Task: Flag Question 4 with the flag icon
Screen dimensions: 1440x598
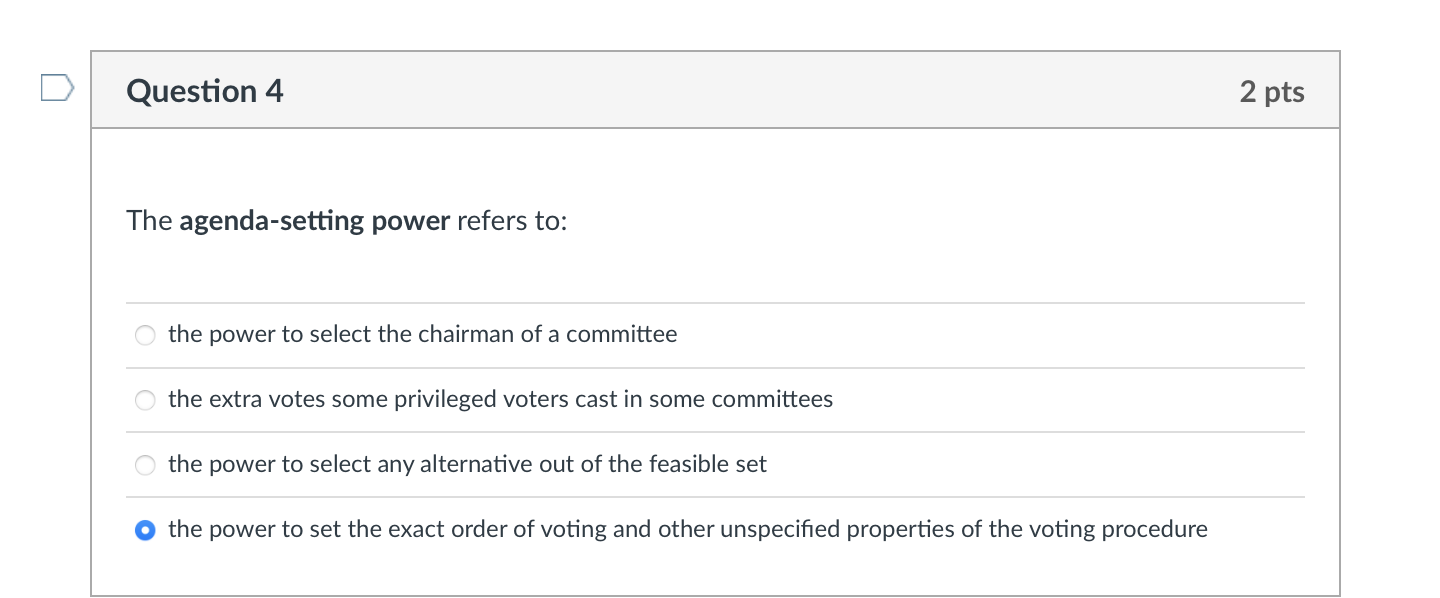Action: click(x=57, y=89)
